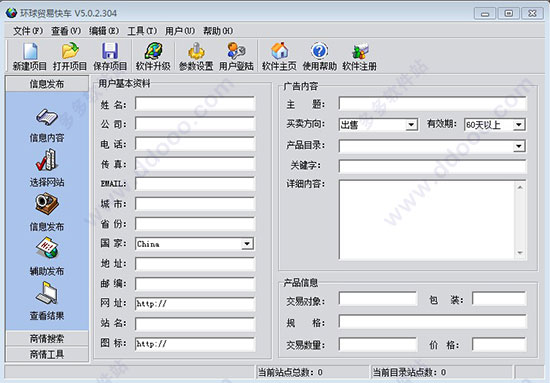Screen dimensions: 550x383
Task: Open a project with 打开项目 icon
Action: [70, 51]
